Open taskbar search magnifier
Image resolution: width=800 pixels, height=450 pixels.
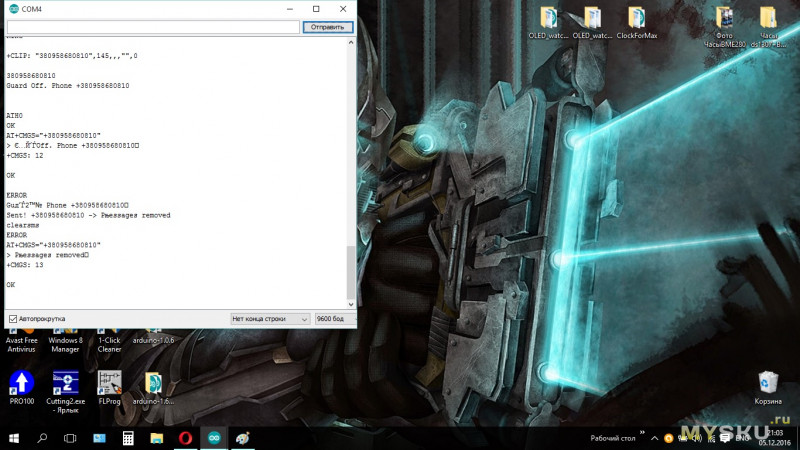42,438
